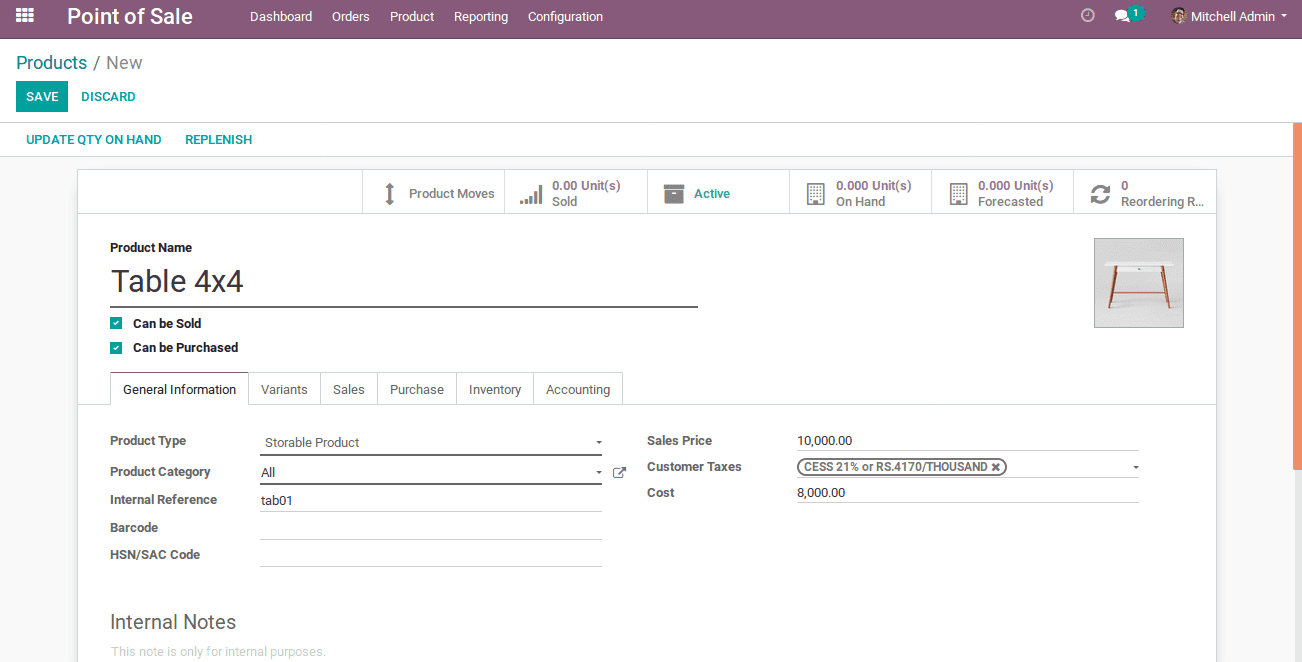Image resolution: width=1302 pixels, height=662 pixels.
Task: Expand the Product Category dropdown arrow
Action: pyautogui.click(x=599, y=473)
